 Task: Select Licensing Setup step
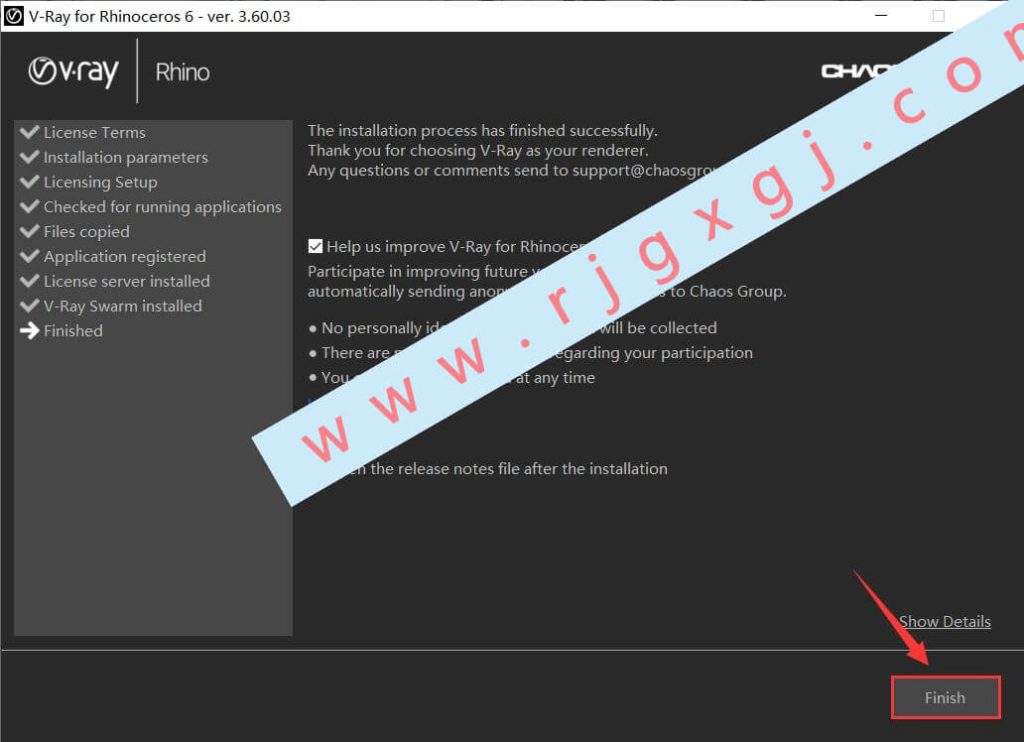(x=101, y=182)
